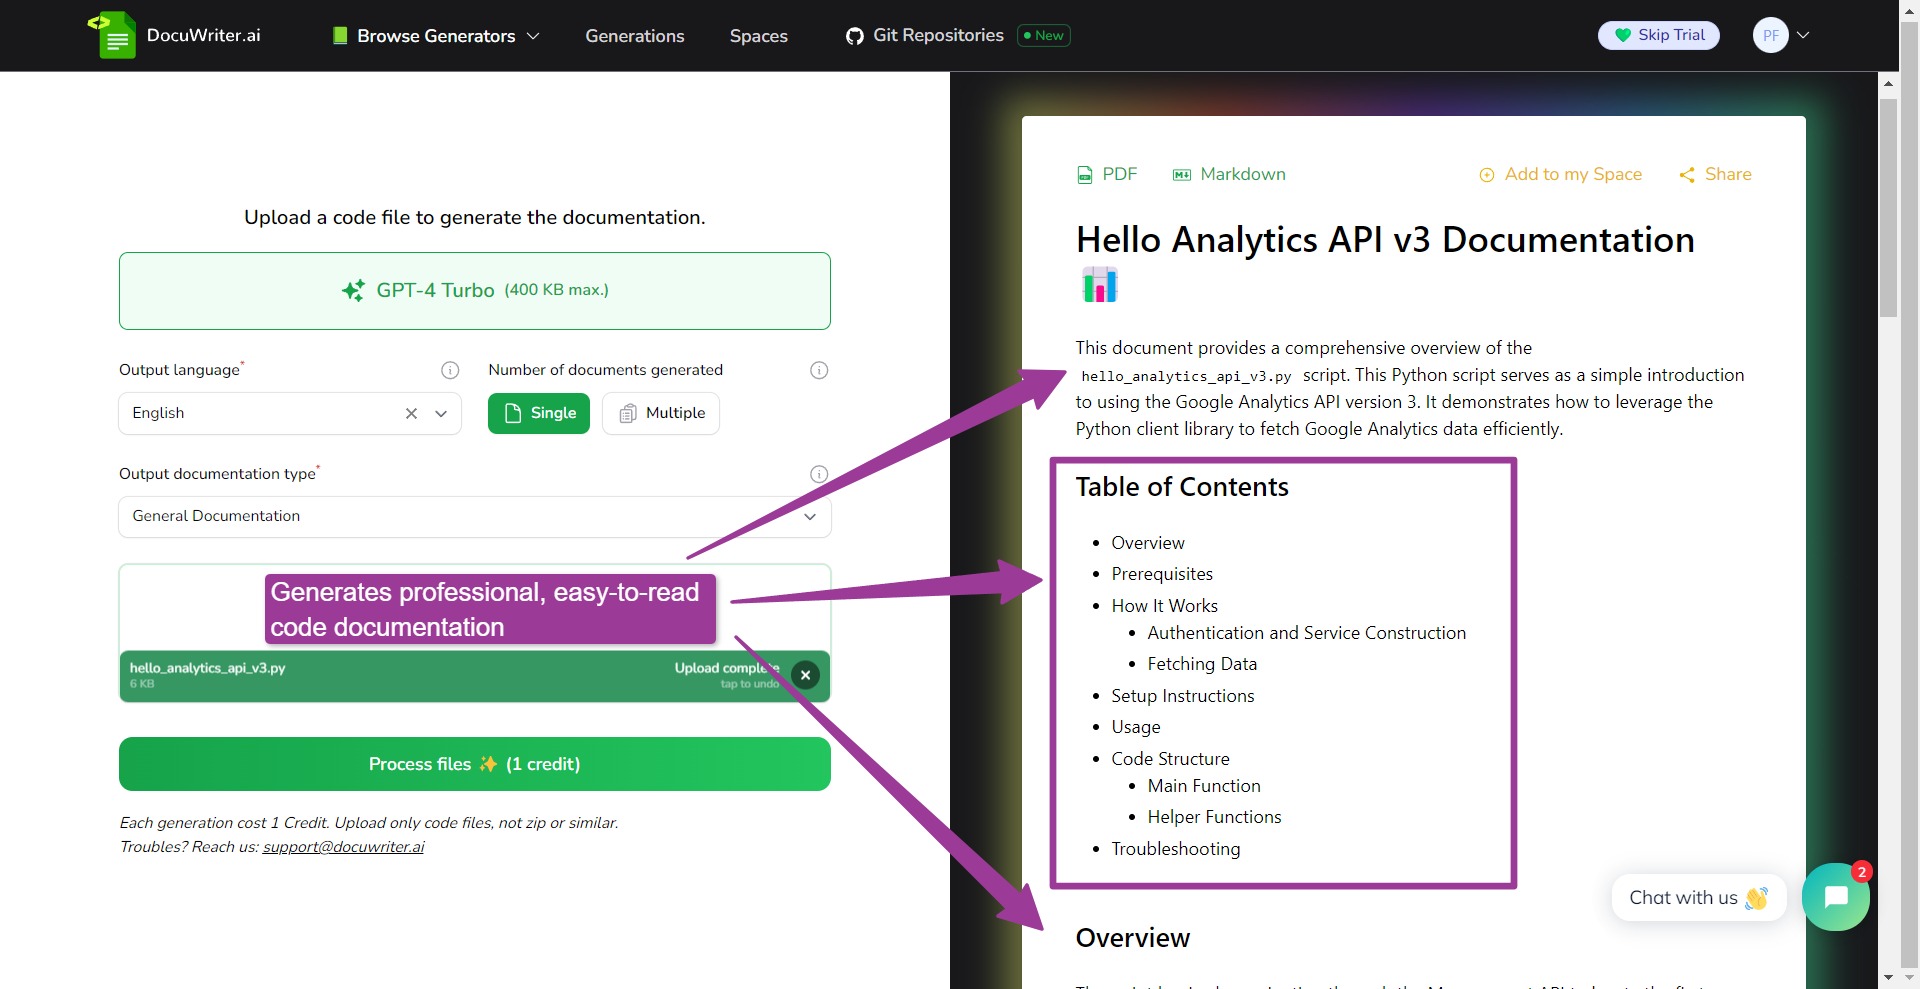Expand the account menu chevron
The image size is (1920, 989).
coord(1803,35)
